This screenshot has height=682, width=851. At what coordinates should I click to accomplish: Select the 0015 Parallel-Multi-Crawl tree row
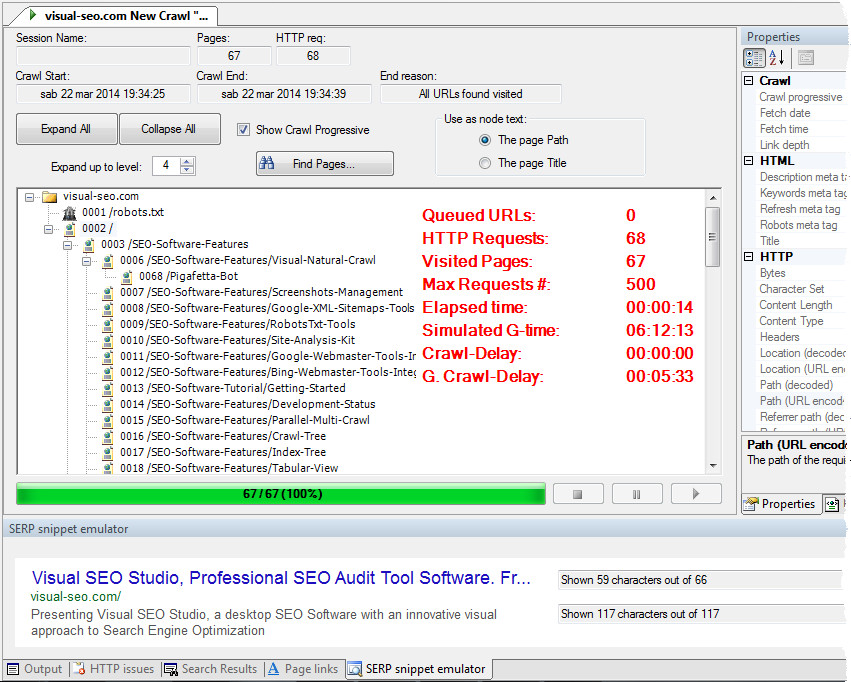click(245, 420)
